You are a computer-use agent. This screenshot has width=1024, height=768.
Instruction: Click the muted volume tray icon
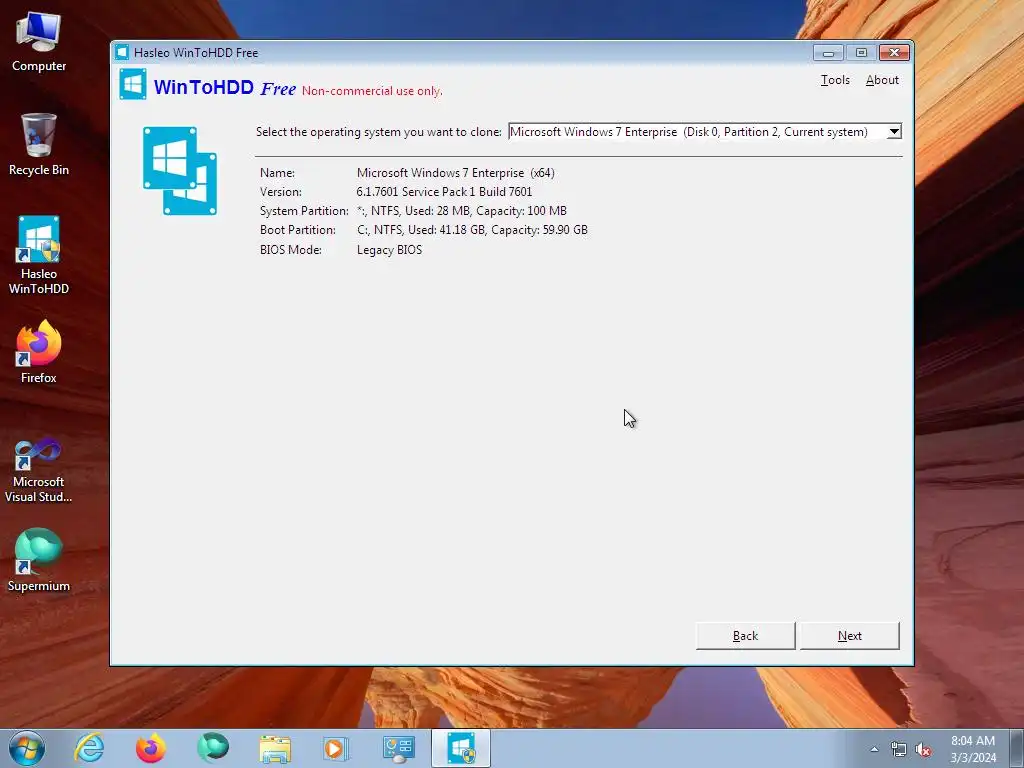923,750
